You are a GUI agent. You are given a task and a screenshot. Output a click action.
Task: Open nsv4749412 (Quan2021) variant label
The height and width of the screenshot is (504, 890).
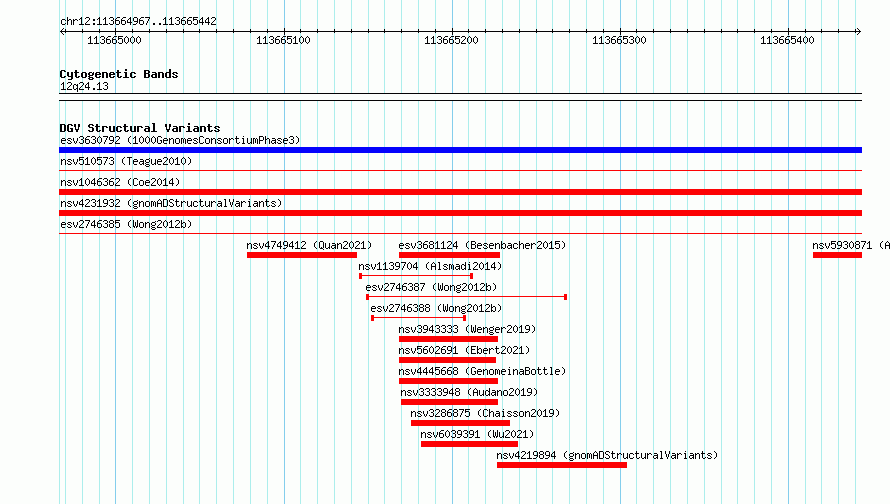click(309, 245)
